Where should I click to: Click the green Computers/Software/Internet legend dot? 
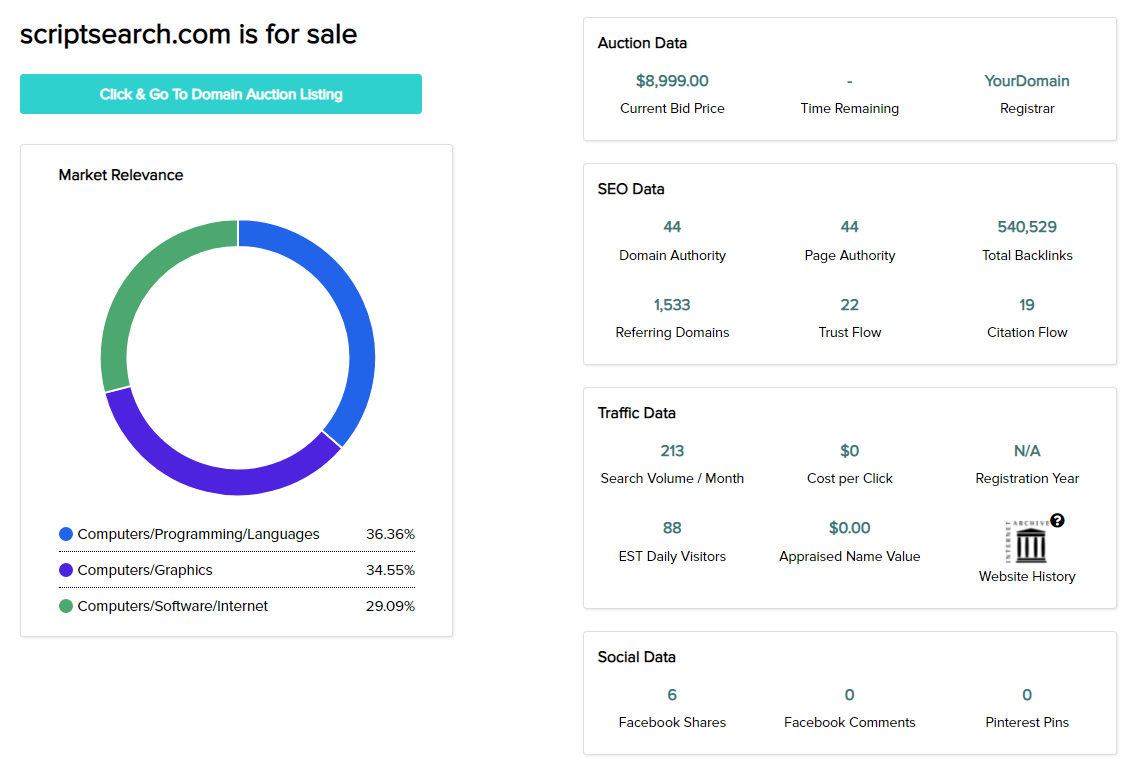tap(66, 606)
